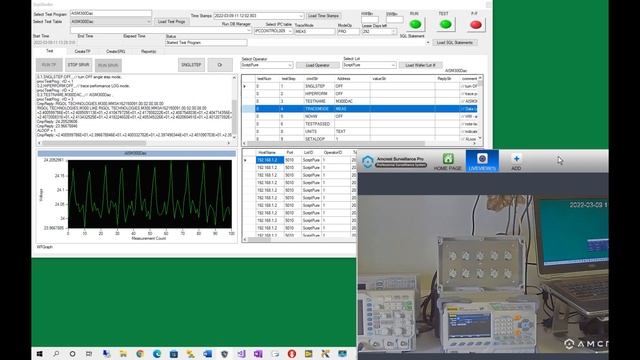The height and width of the screenshot is (360, 640).
Task: Click the Status text field
Action: (x=206, y=42)
